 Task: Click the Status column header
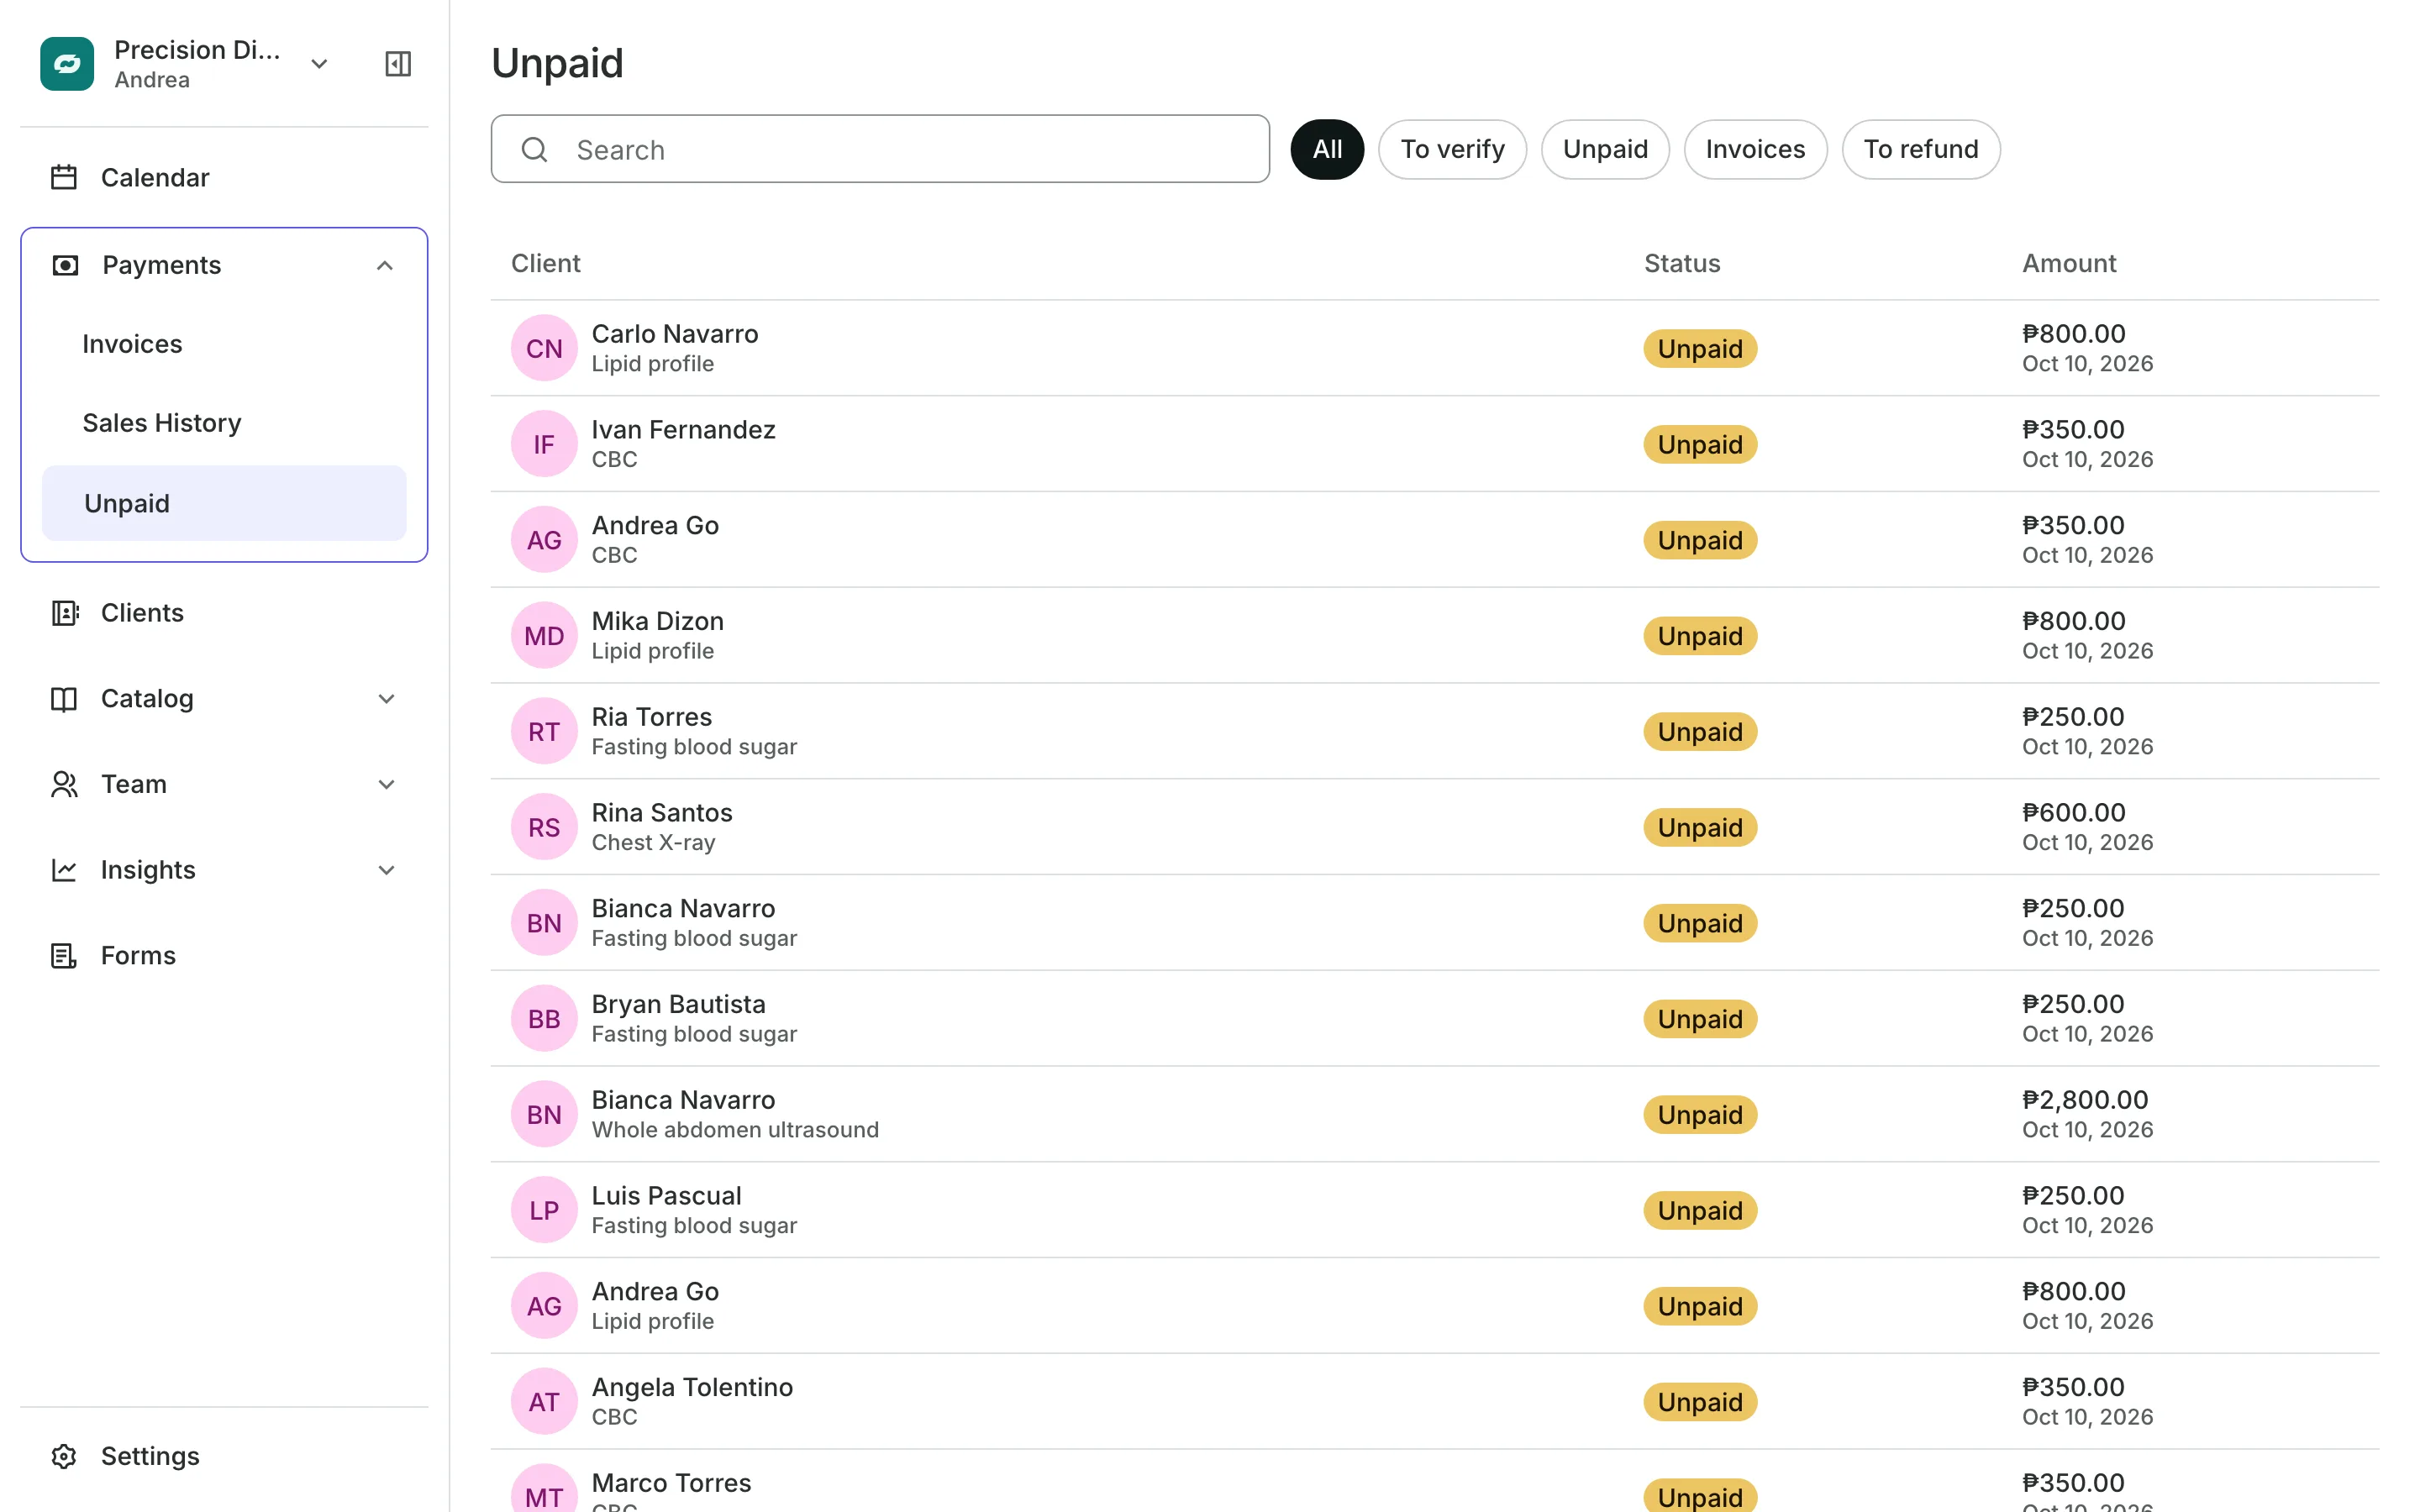[1682, 263]
